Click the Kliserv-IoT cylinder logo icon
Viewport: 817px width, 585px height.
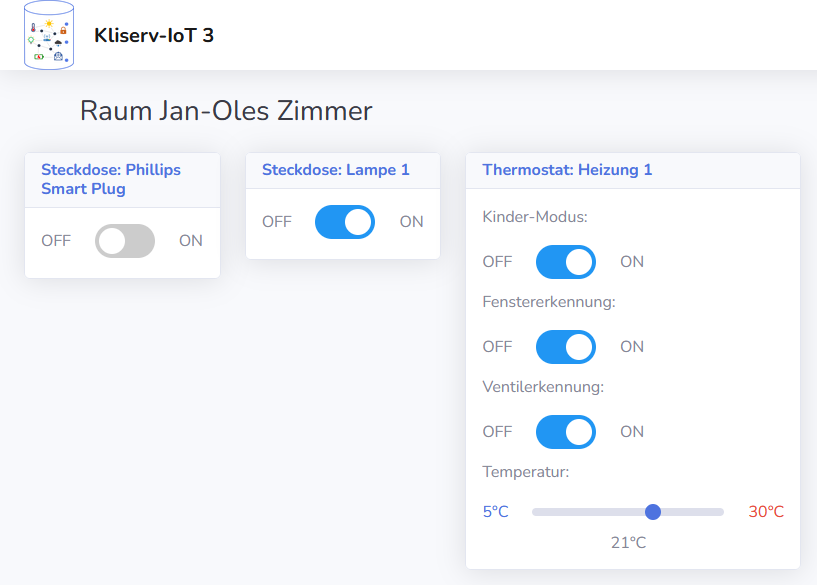(x=49, y=35)
